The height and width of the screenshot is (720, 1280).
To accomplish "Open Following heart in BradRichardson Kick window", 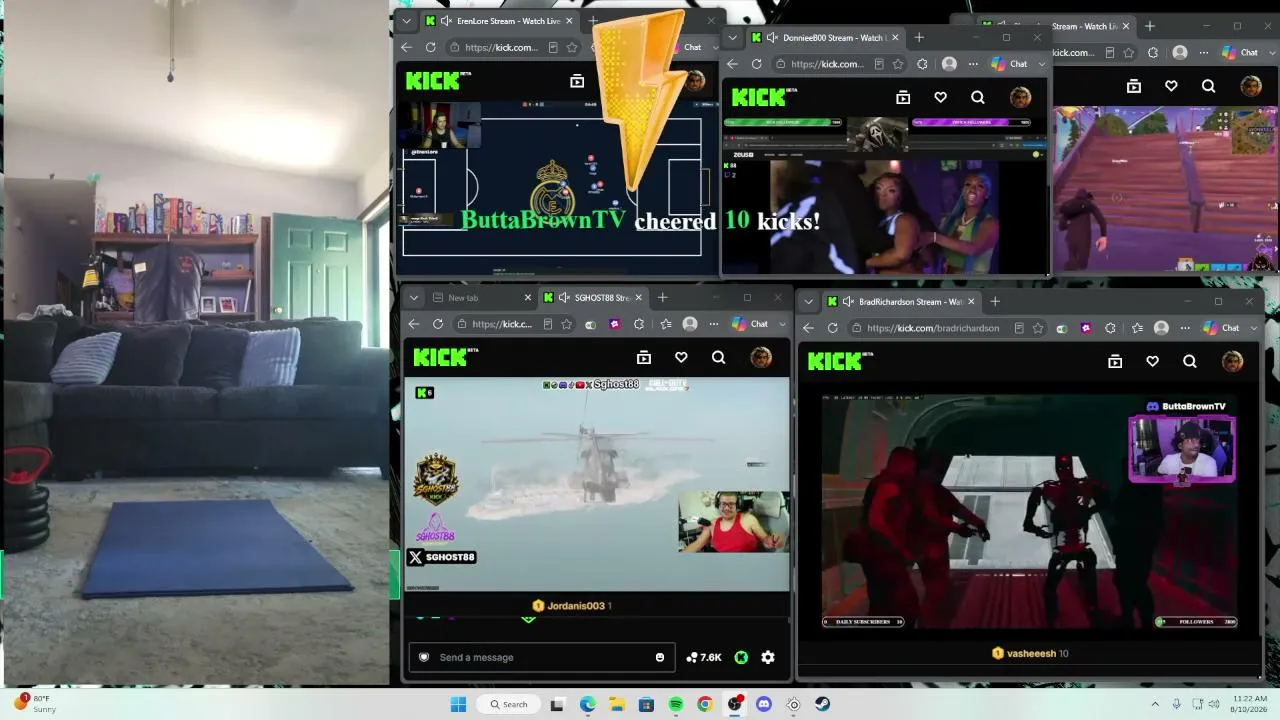I will (1152, 361).
